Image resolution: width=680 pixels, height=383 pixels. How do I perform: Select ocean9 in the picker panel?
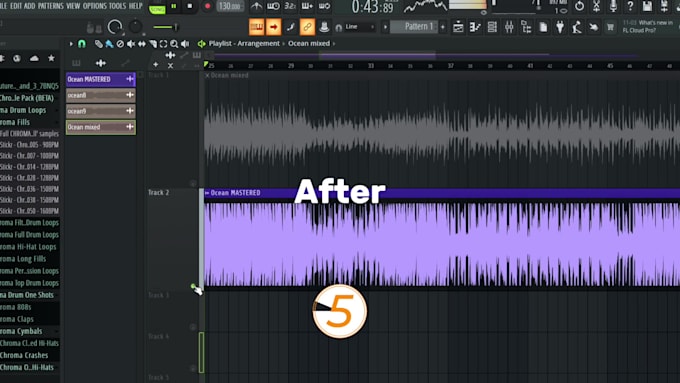click(x=101, y=111)
